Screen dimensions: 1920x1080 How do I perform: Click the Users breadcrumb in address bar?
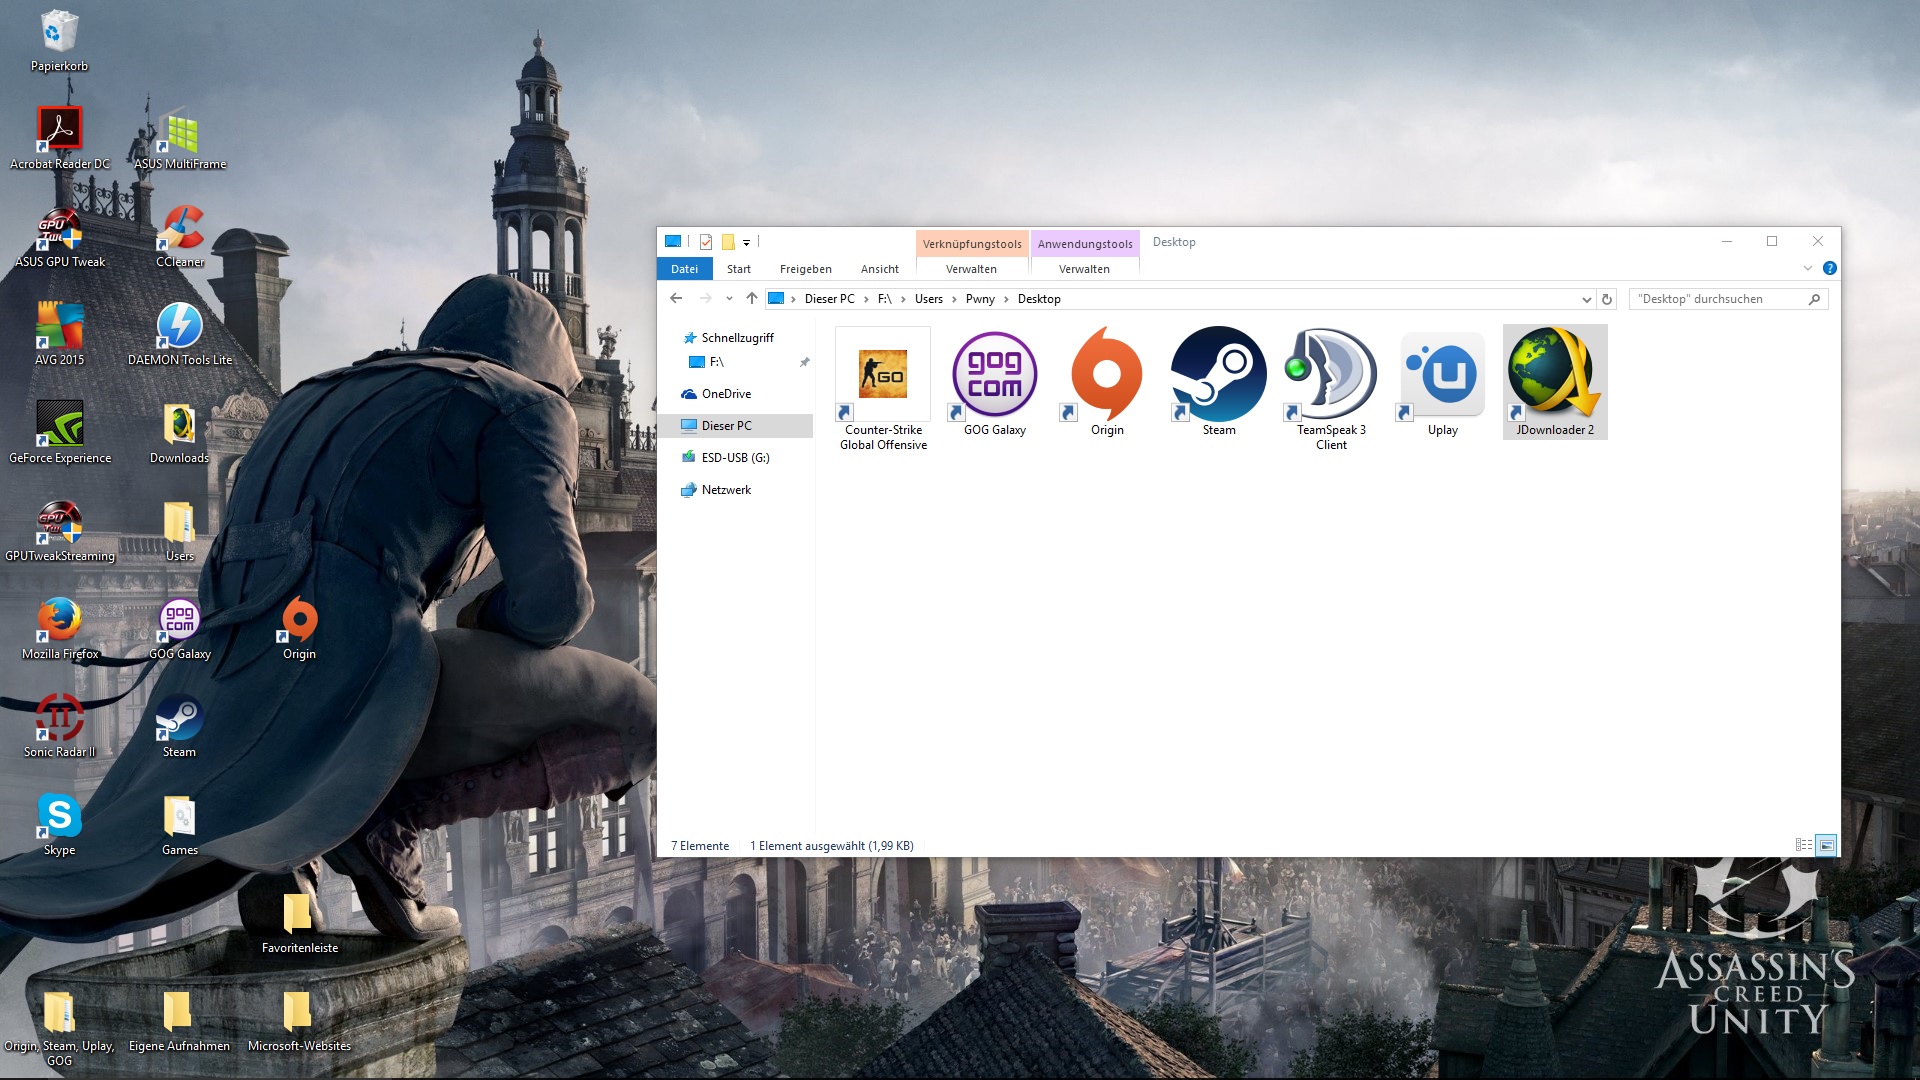[x=928, y=299]
